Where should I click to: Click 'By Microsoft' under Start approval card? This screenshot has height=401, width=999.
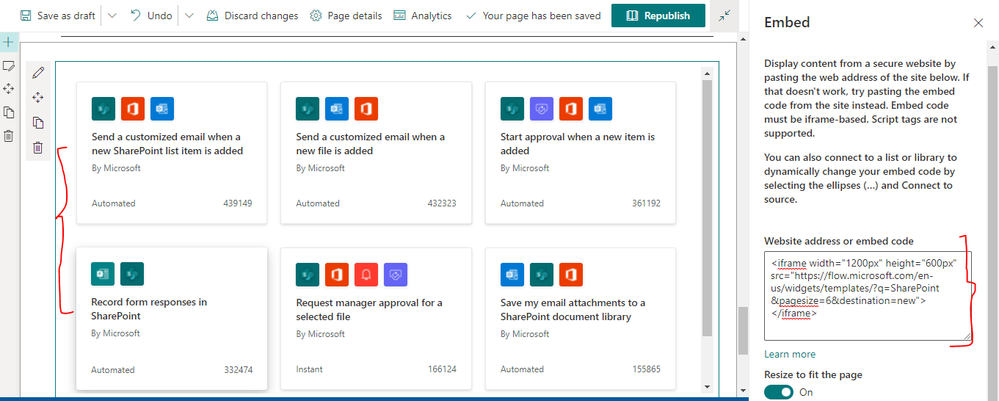[x=524, y=168]
